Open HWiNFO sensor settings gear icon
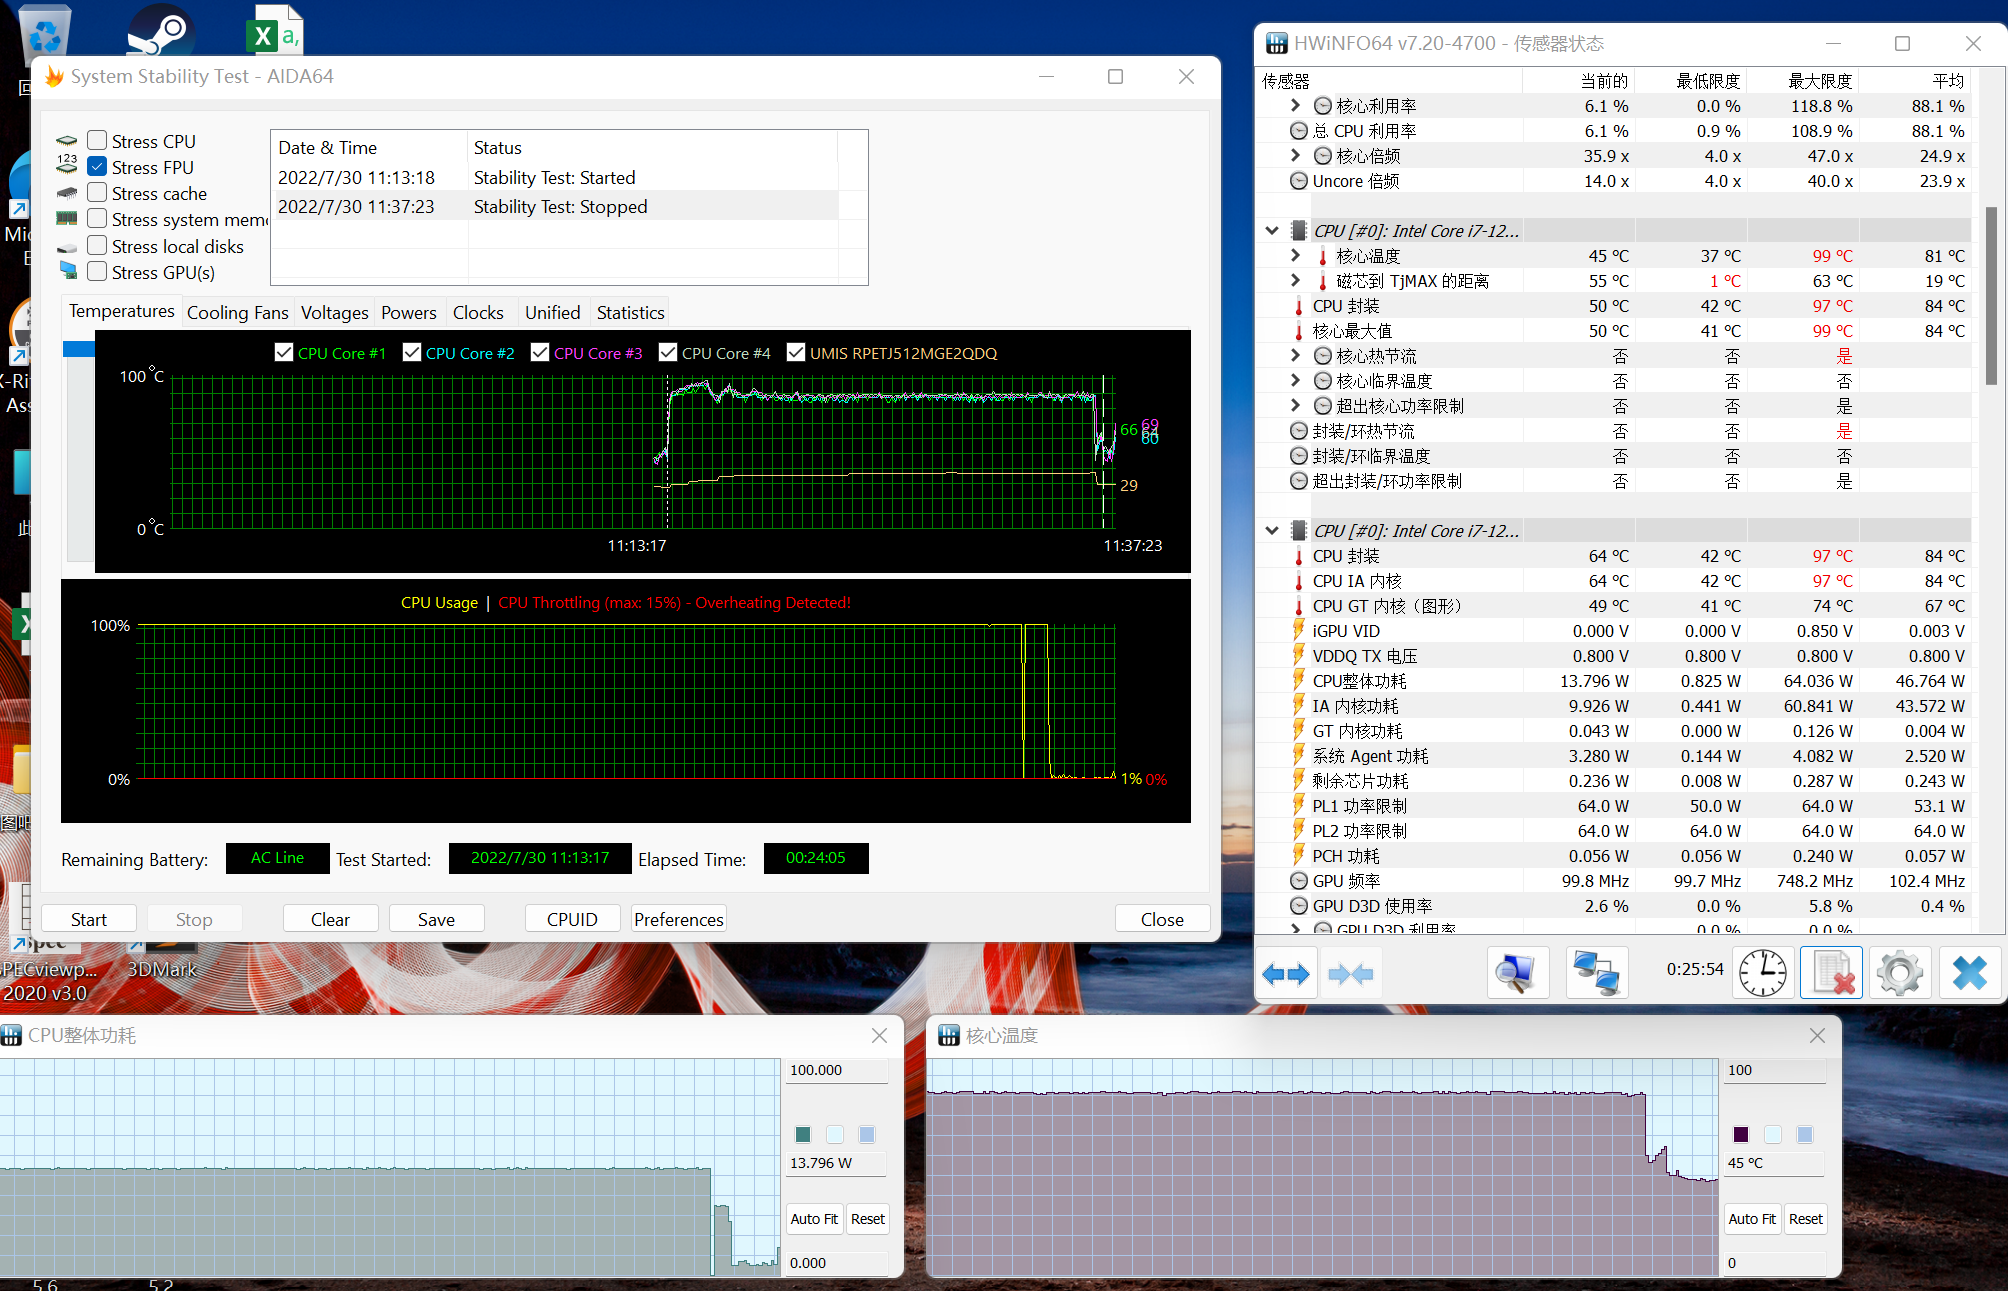 [1899, 973]
